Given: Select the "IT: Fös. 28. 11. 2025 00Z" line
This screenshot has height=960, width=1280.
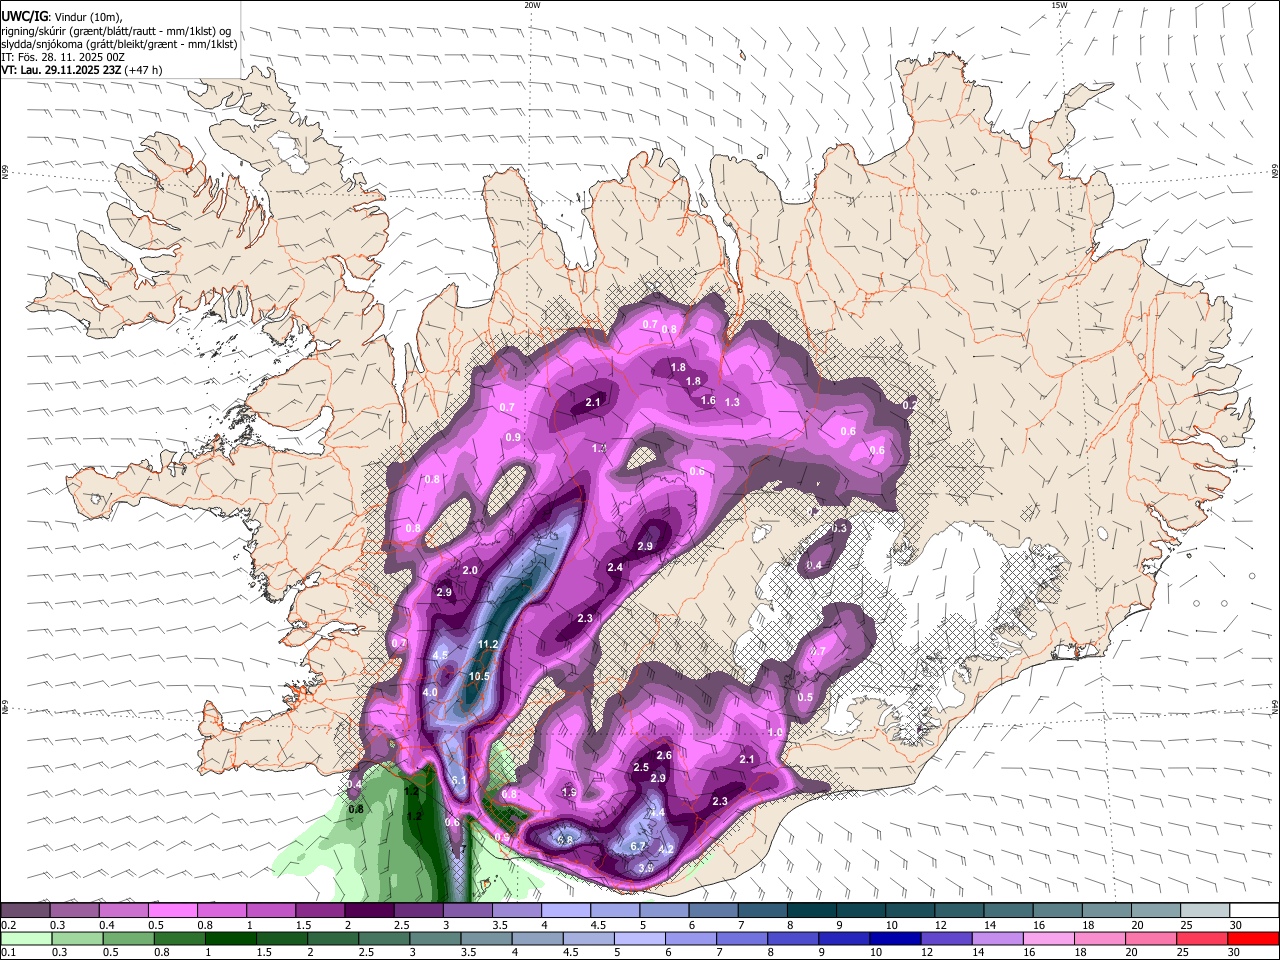Looking at the screenshot, I should (x=63, y=57).
